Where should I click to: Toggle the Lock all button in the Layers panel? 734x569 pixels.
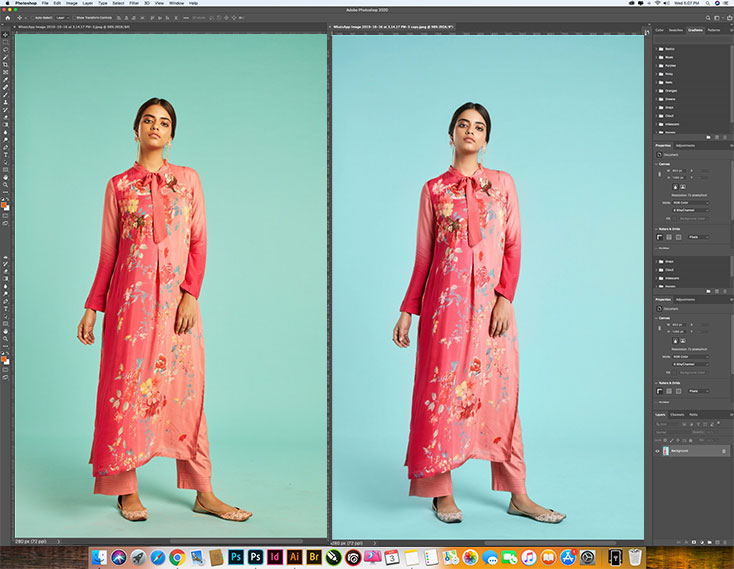click(690, 440)
